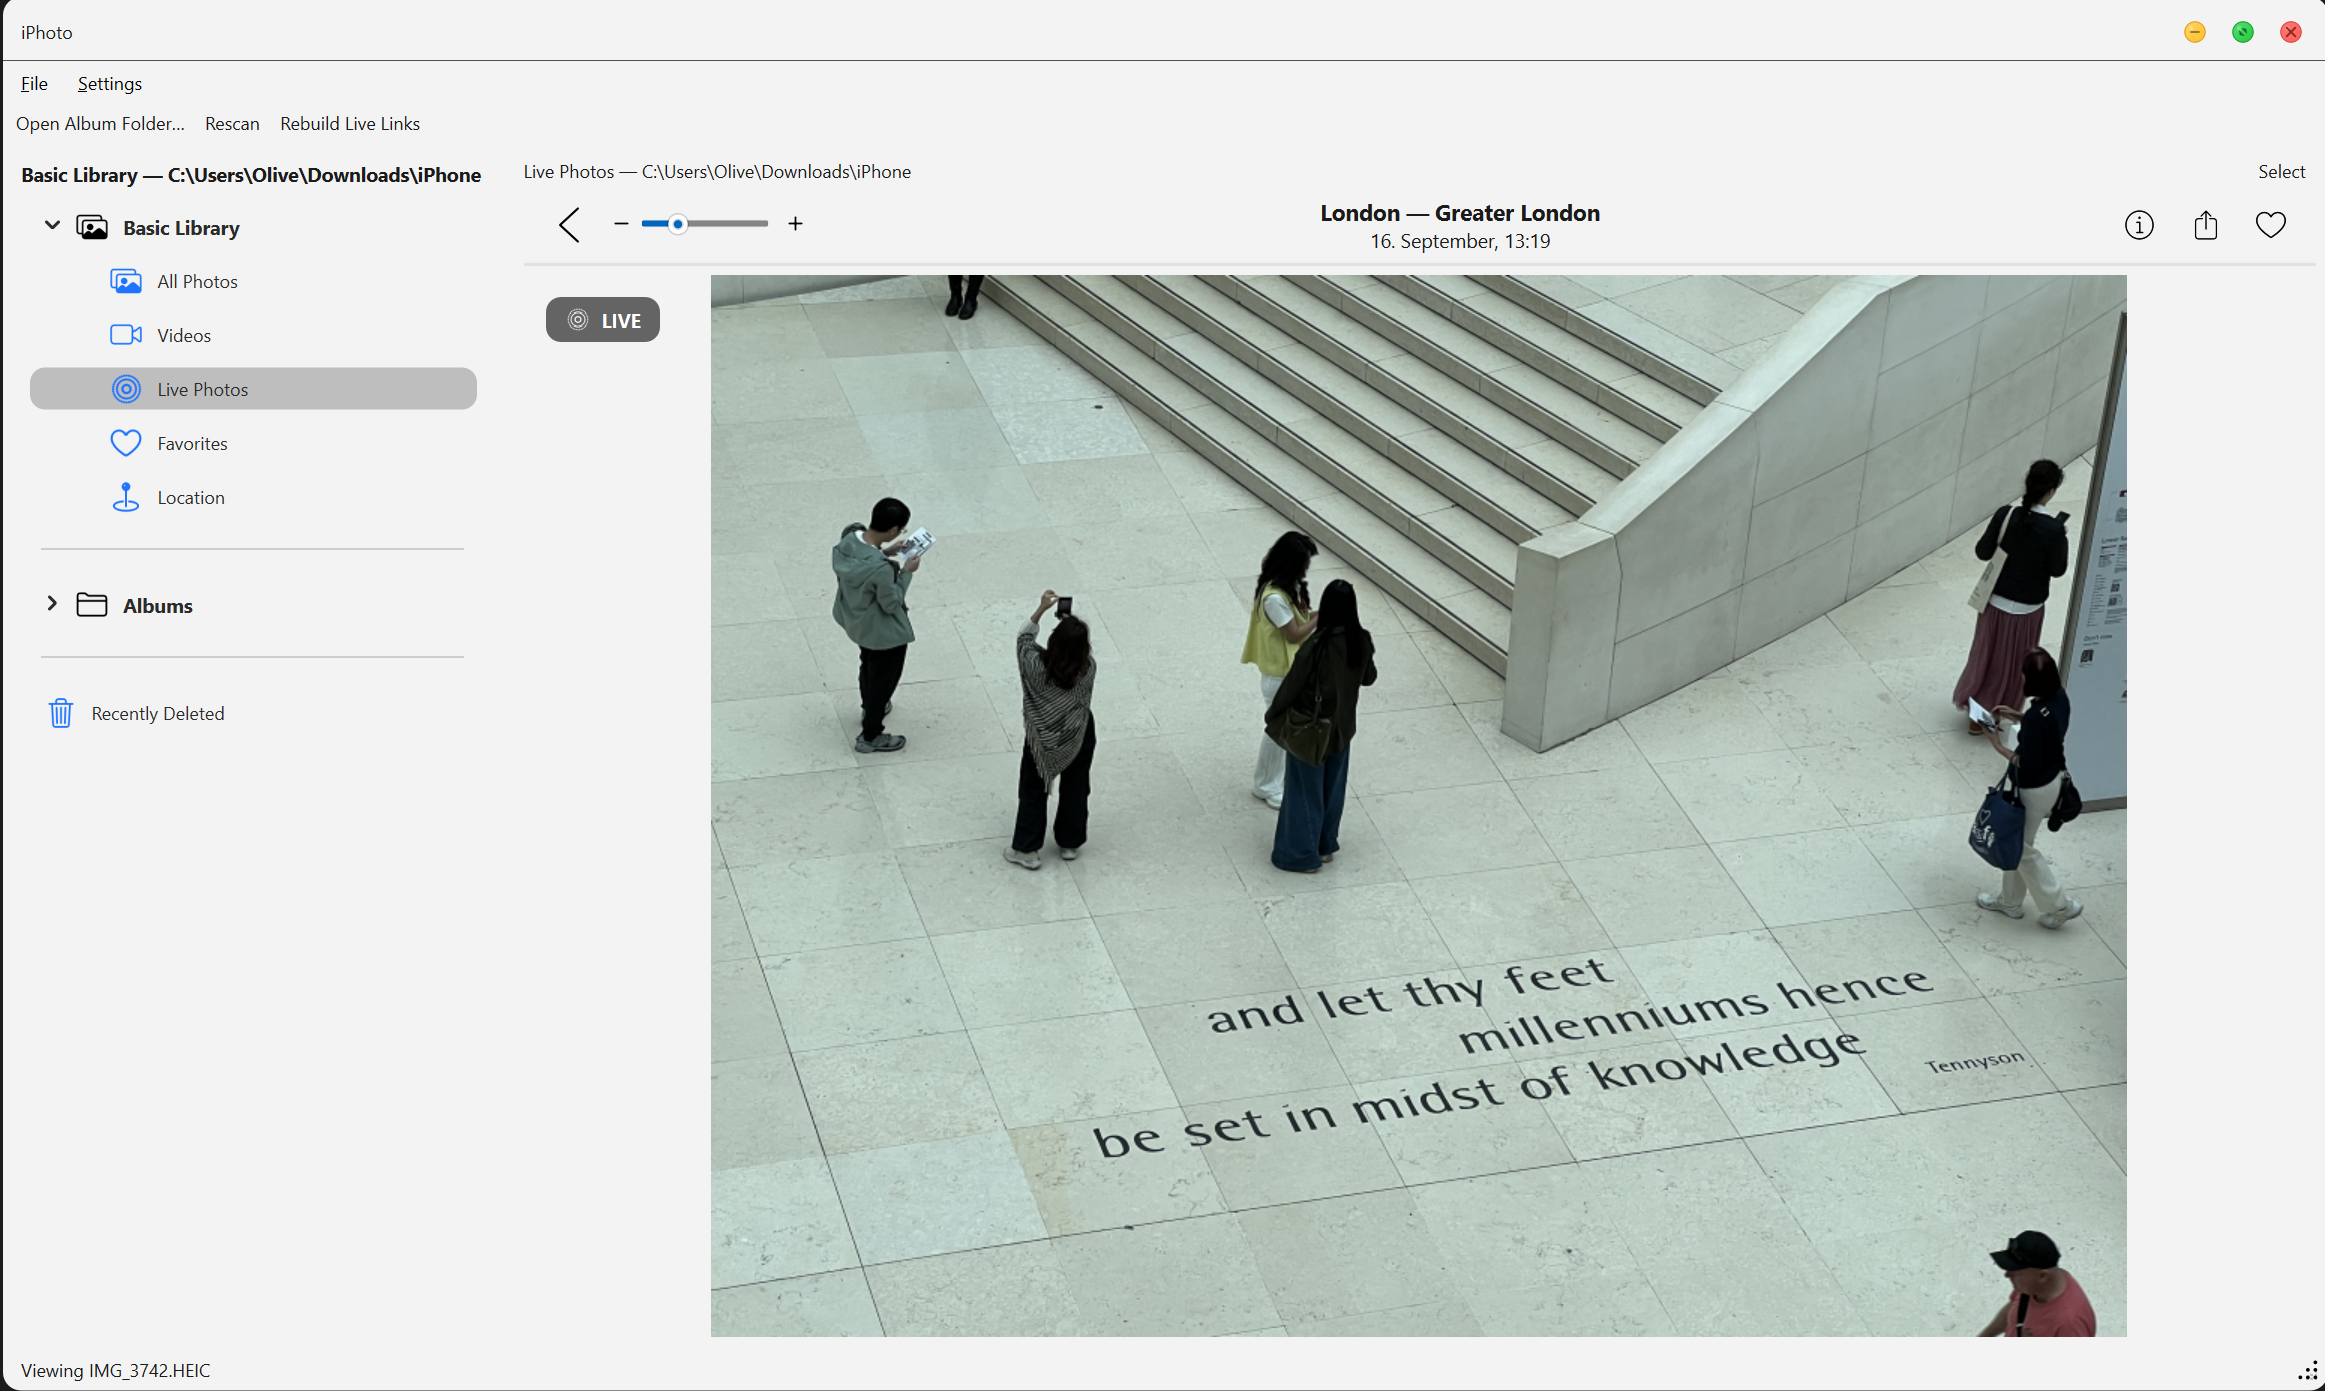2325x1391 pixels.
Task: Click the Basic Library path header text
Action: click(x=251, y=175)
